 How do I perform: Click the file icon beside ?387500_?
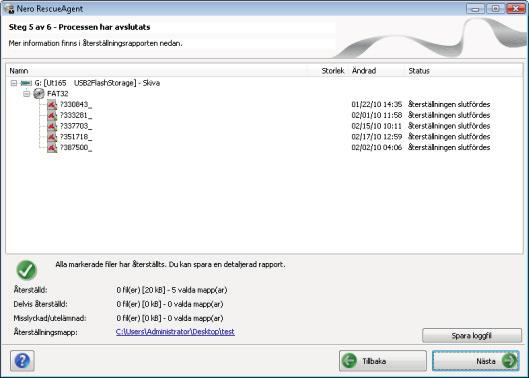coord(52,148)
